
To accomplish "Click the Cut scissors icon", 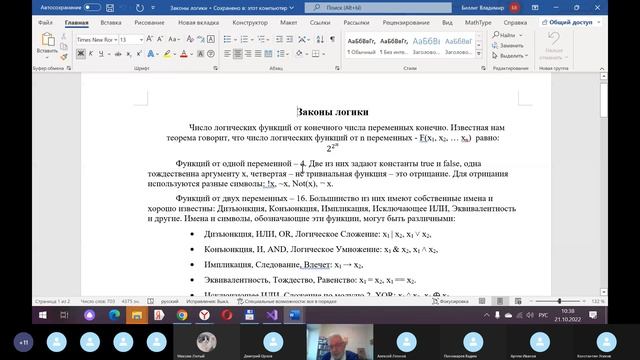I will point(64,36).
